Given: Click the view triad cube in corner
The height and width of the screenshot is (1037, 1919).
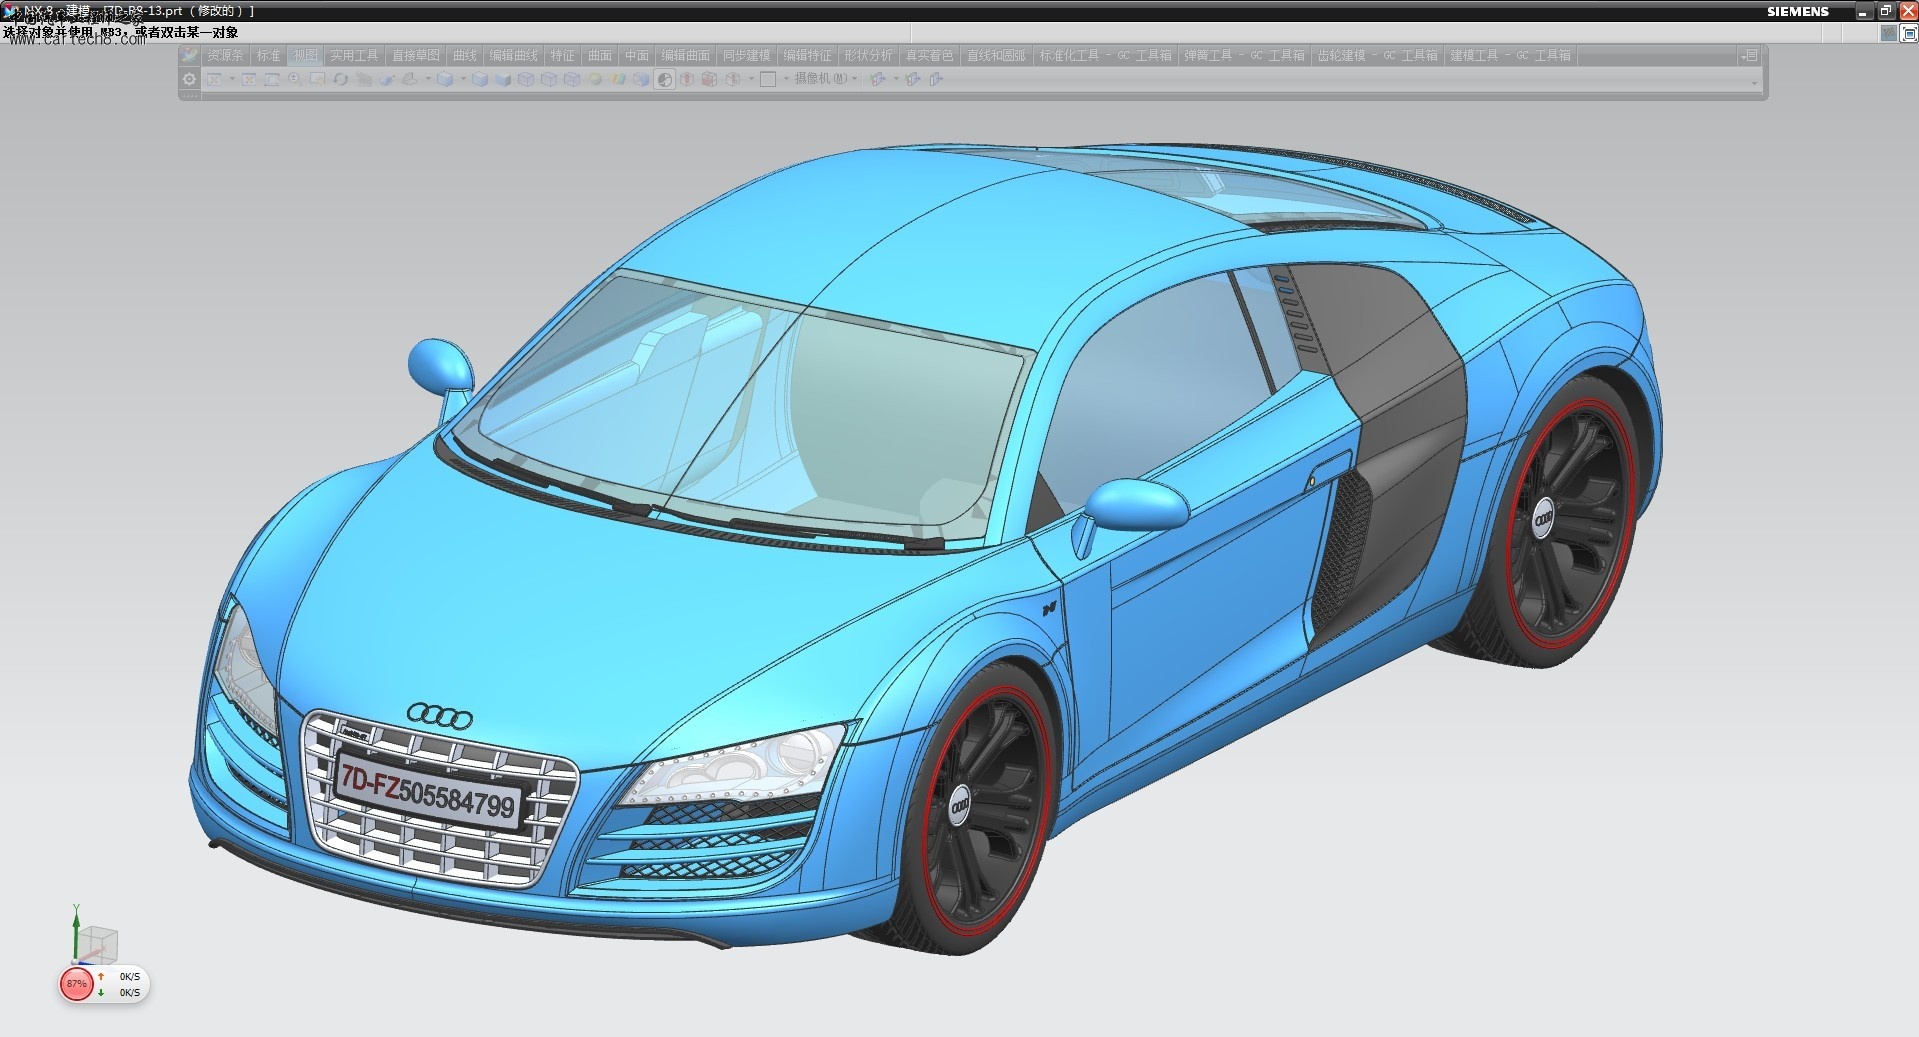Looking at the screenshot, I should 98,944.
